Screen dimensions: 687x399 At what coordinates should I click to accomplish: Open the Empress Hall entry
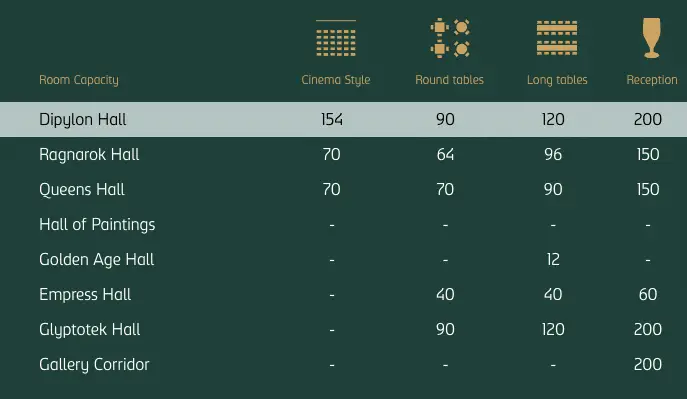[x=85, y=295]
